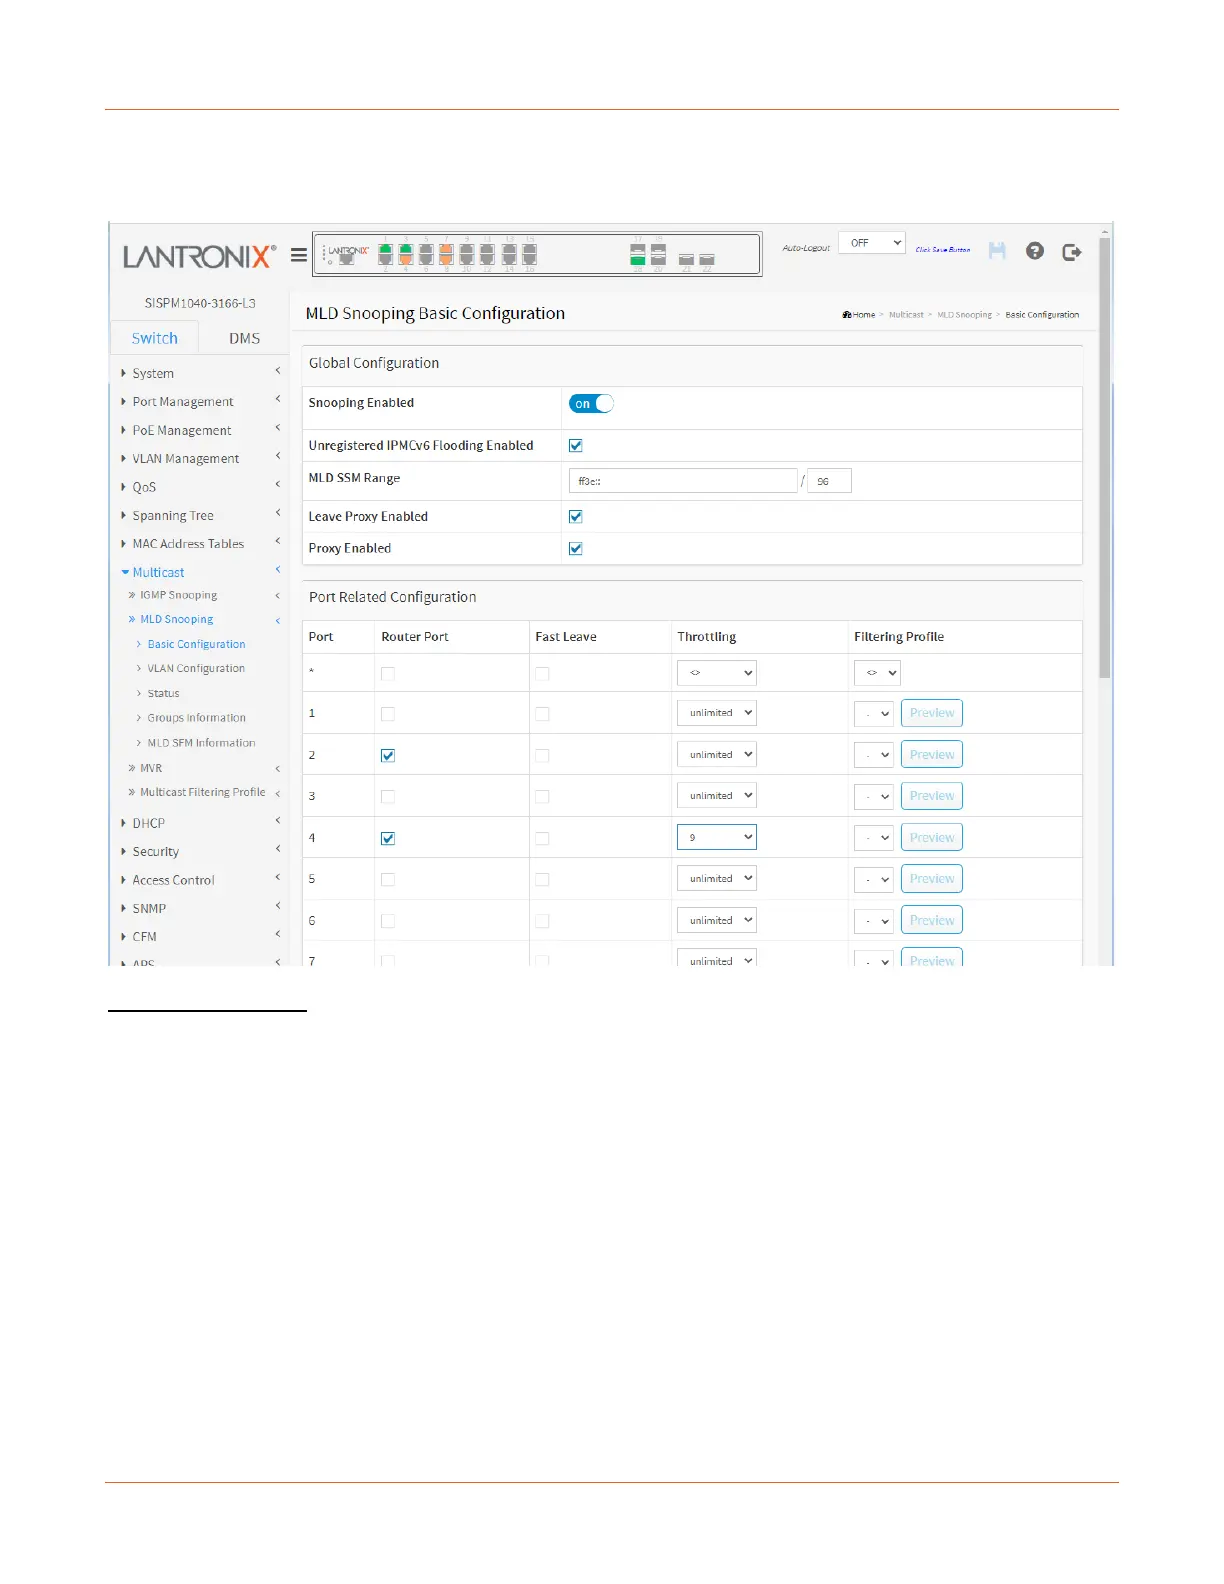This screenshot has height=1584, width=1224.
Task: Uncheck Unregistered IPMCv6 Flooding Enabled
Action: pos(575,446)
